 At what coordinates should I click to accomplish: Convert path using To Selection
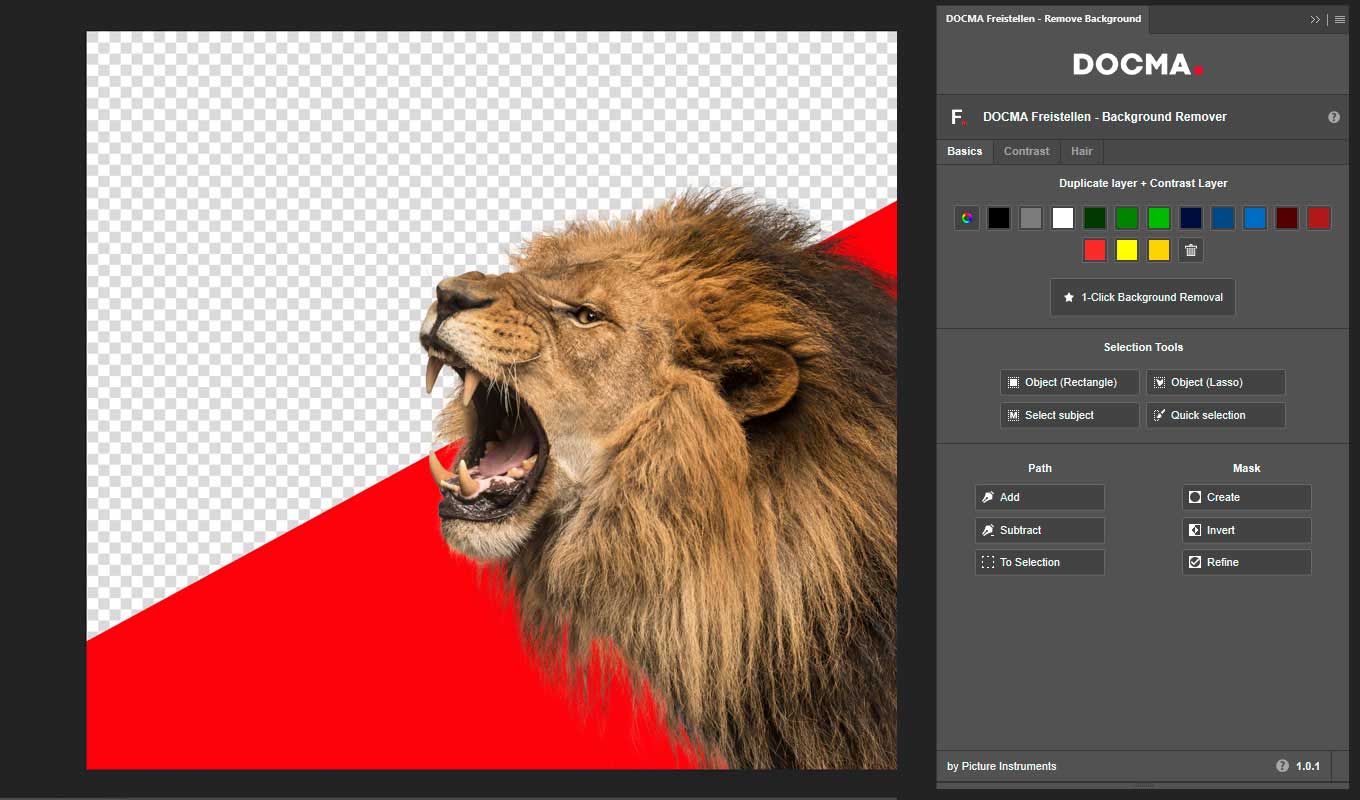click(1039, 562)
